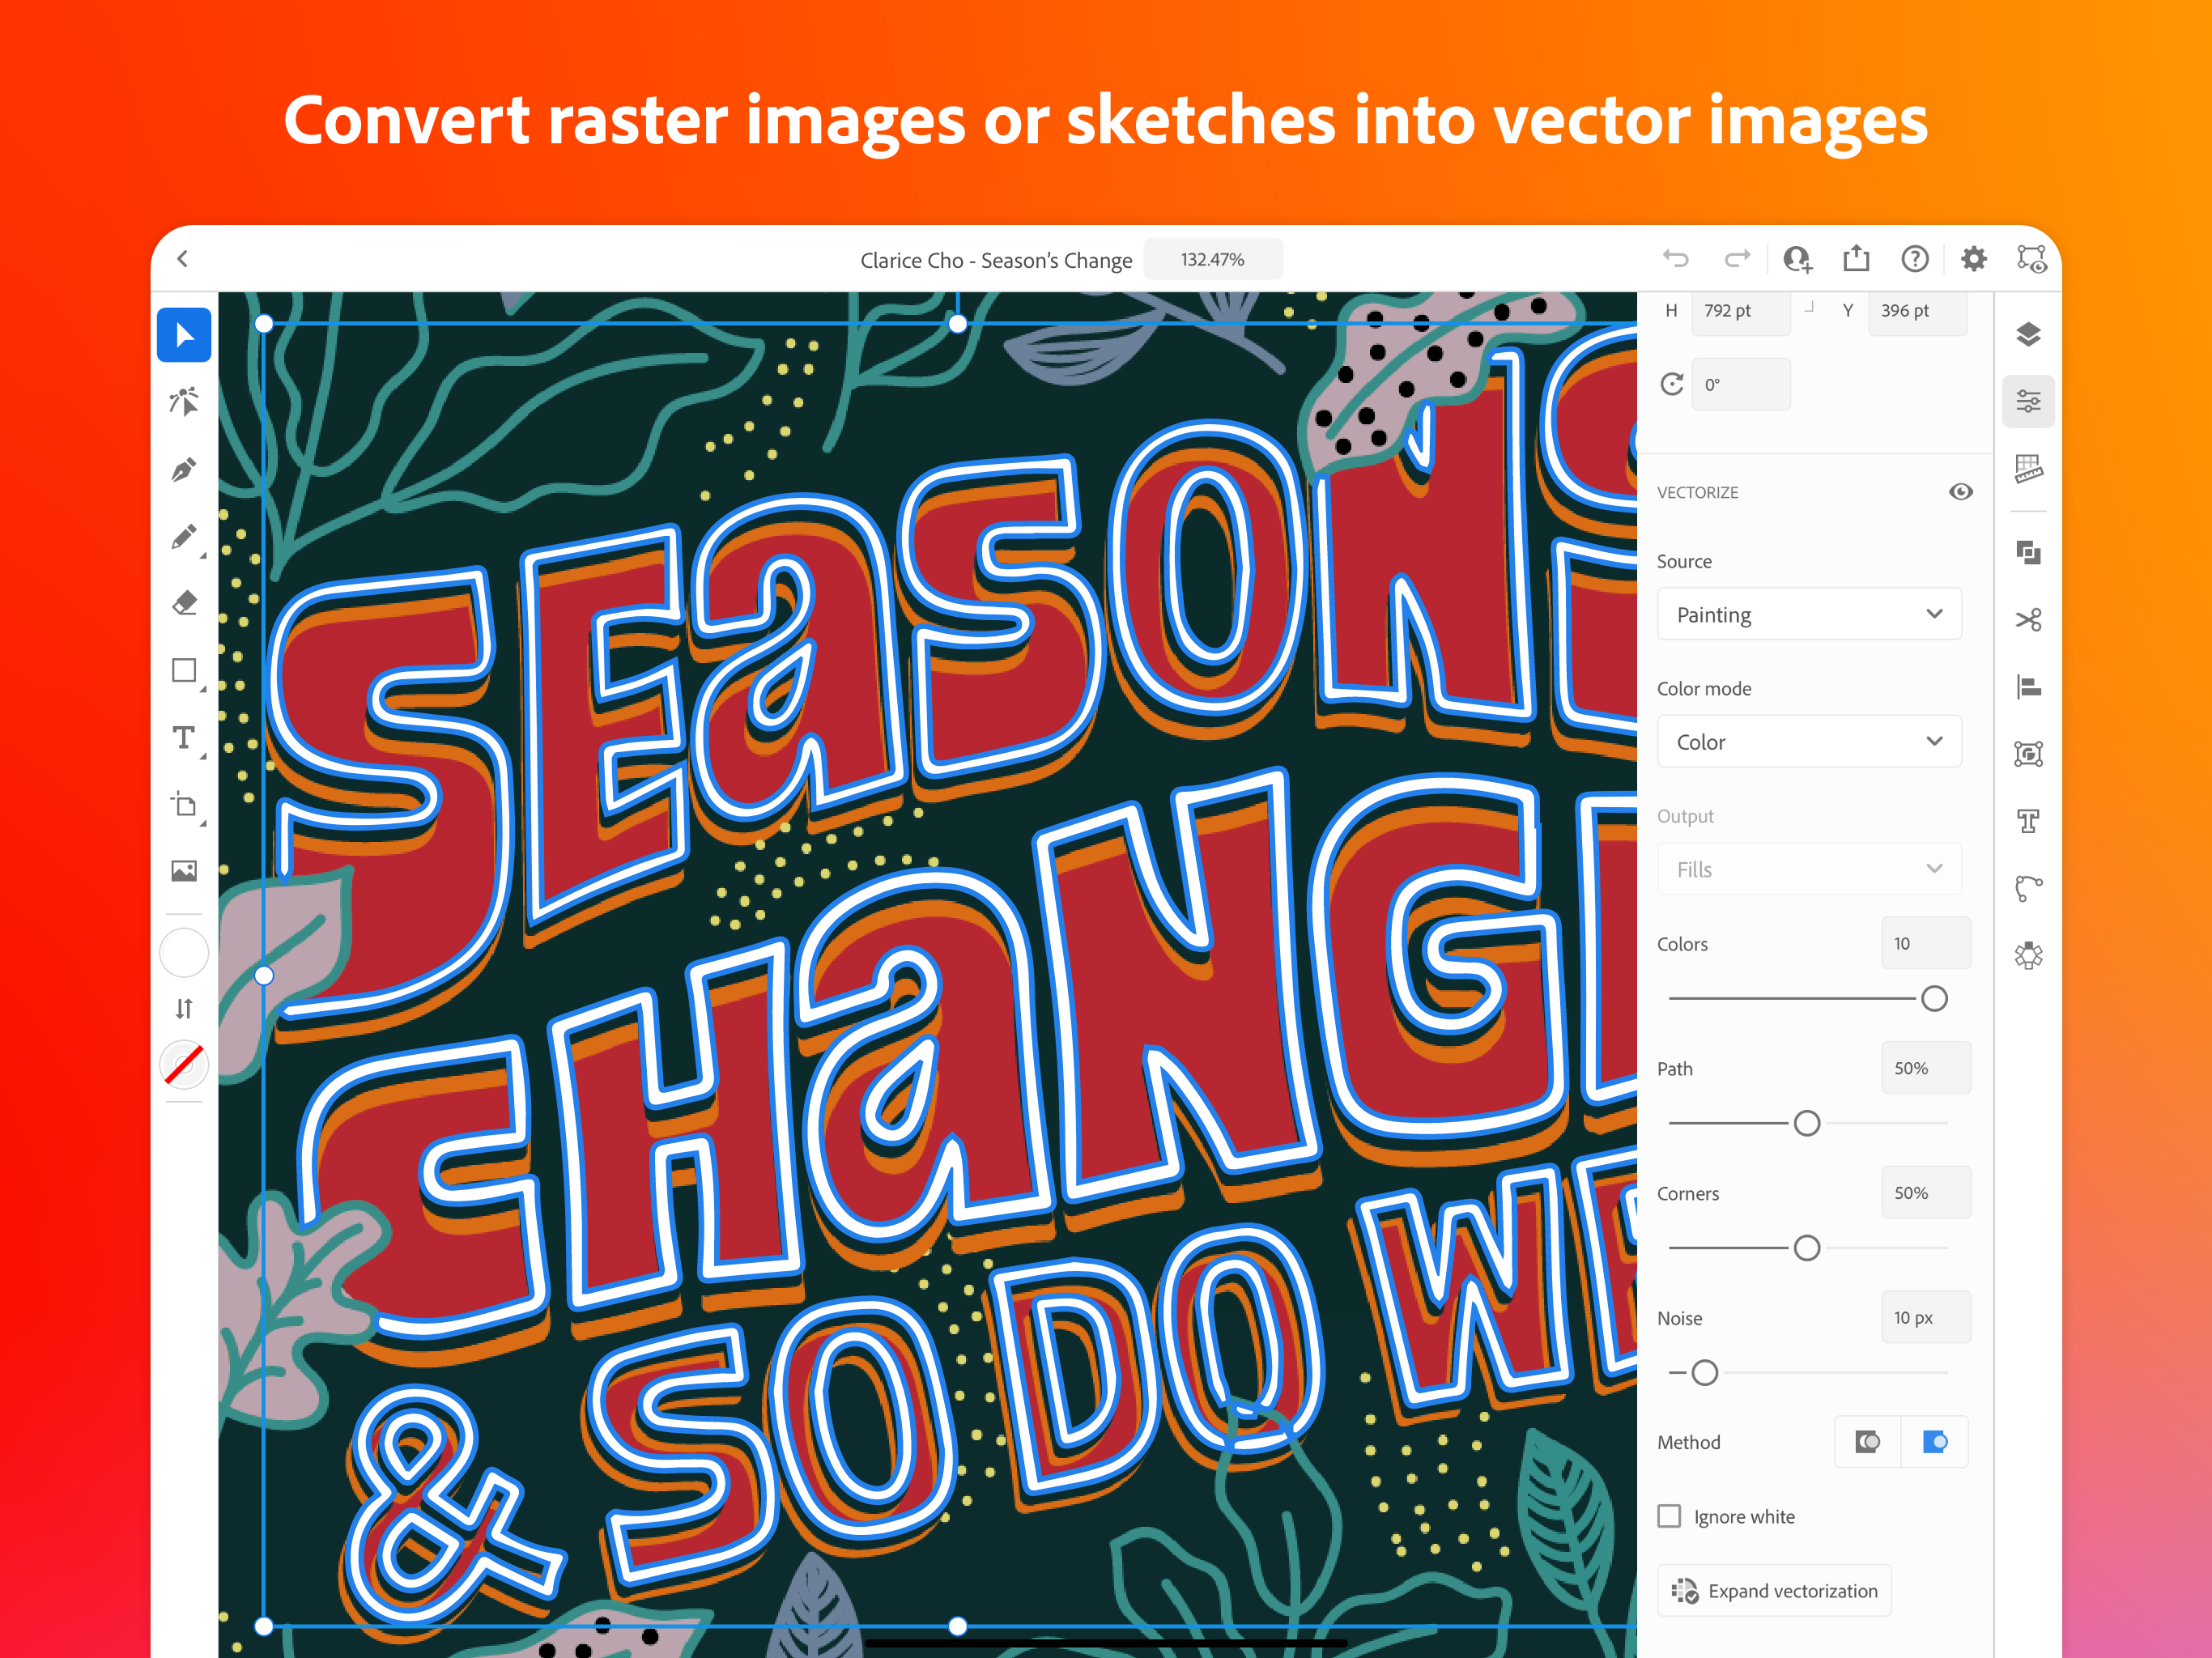Open the Align panel
Image resolution: width=2212 pixels, height=1658 pixels.
click(x=2028, y=687)
